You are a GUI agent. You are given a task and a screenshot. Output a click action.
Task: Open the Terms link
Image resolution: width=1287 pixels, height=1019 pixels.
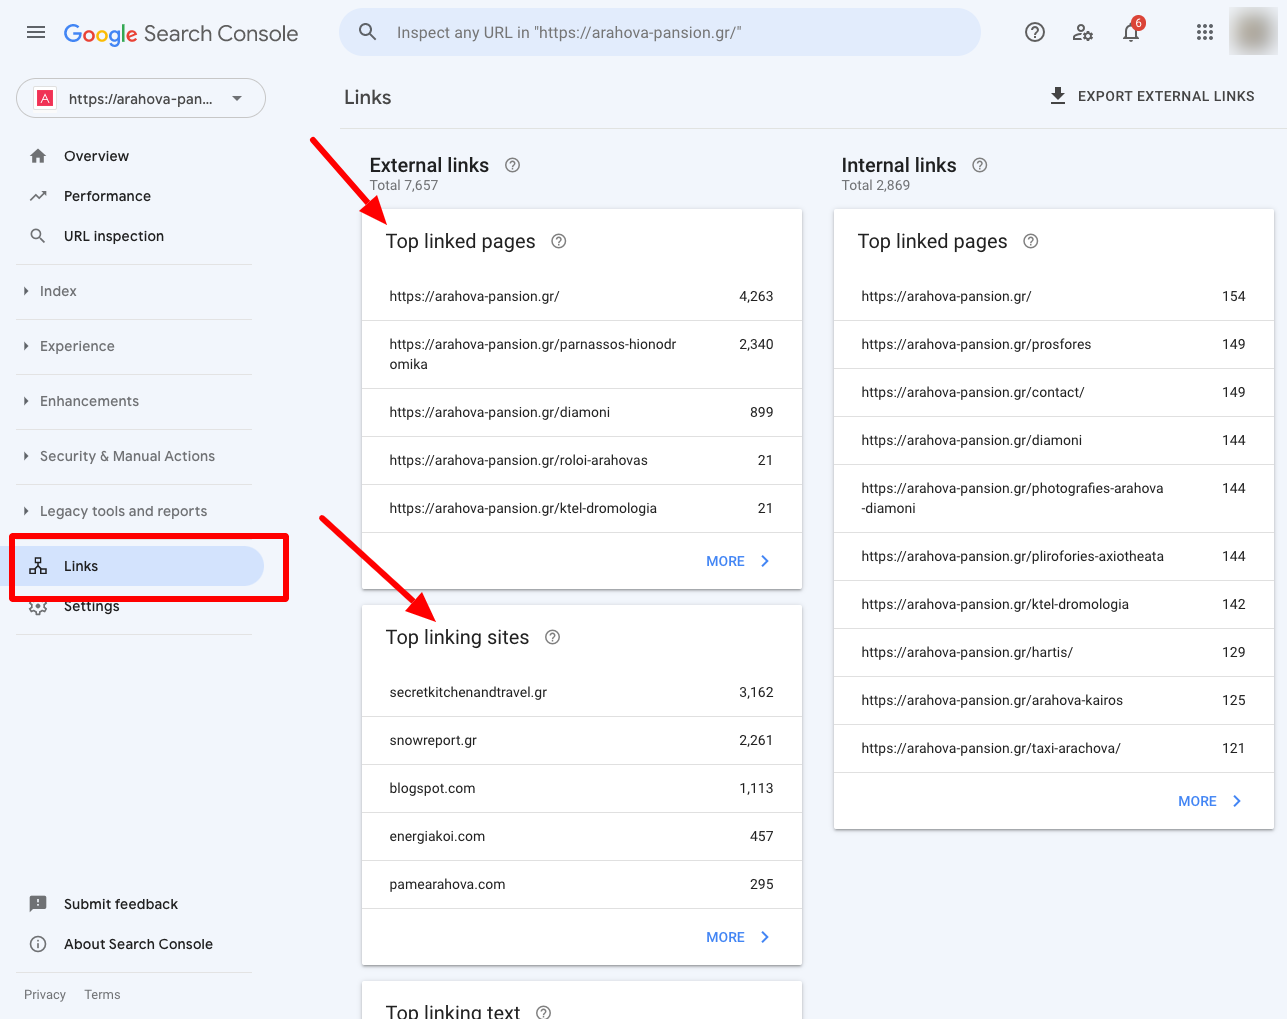(x=102, y=995)
